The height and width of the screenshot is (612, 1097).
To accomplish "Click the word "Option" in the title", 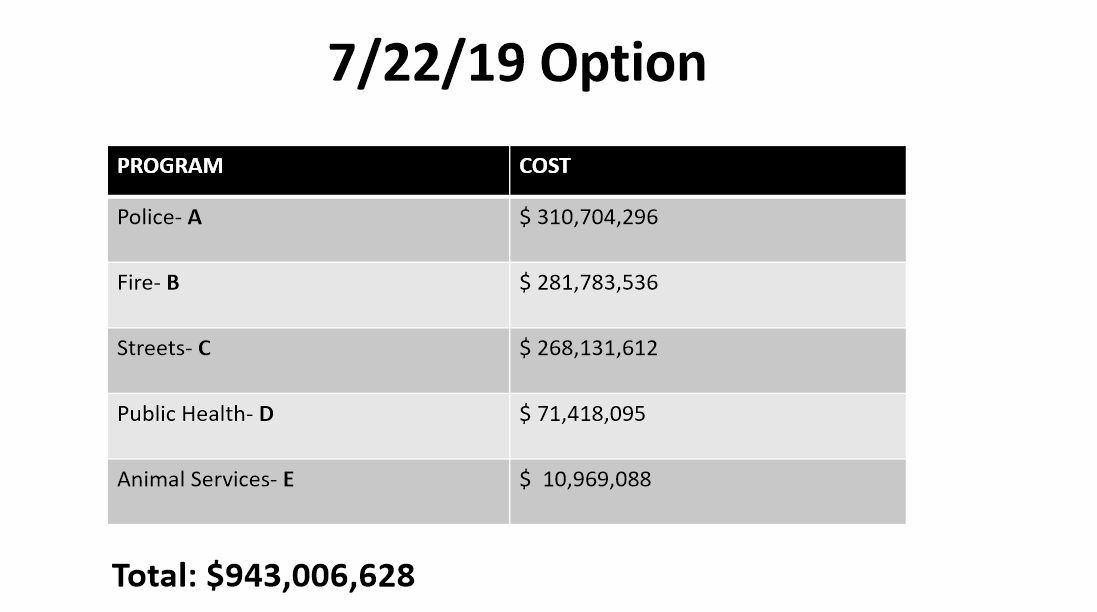I will pyautogui.click(x=623, y=64).
